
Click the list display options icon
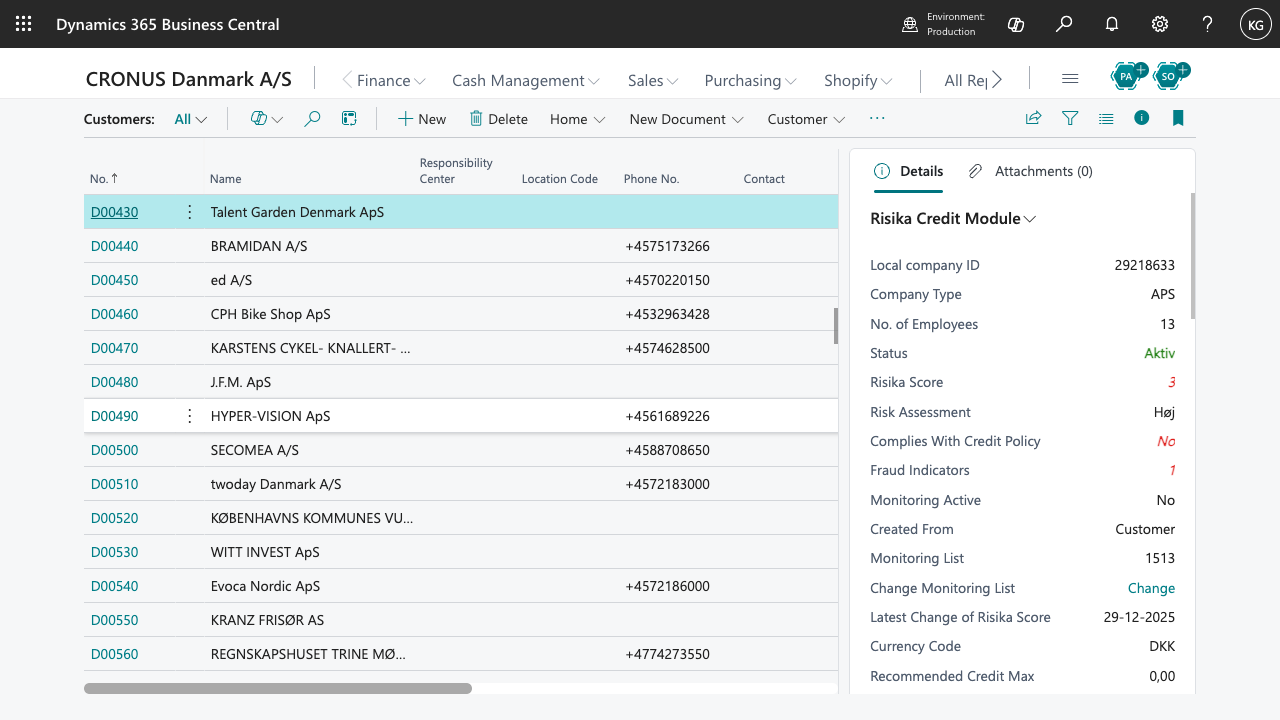[x=1106, y=118]
